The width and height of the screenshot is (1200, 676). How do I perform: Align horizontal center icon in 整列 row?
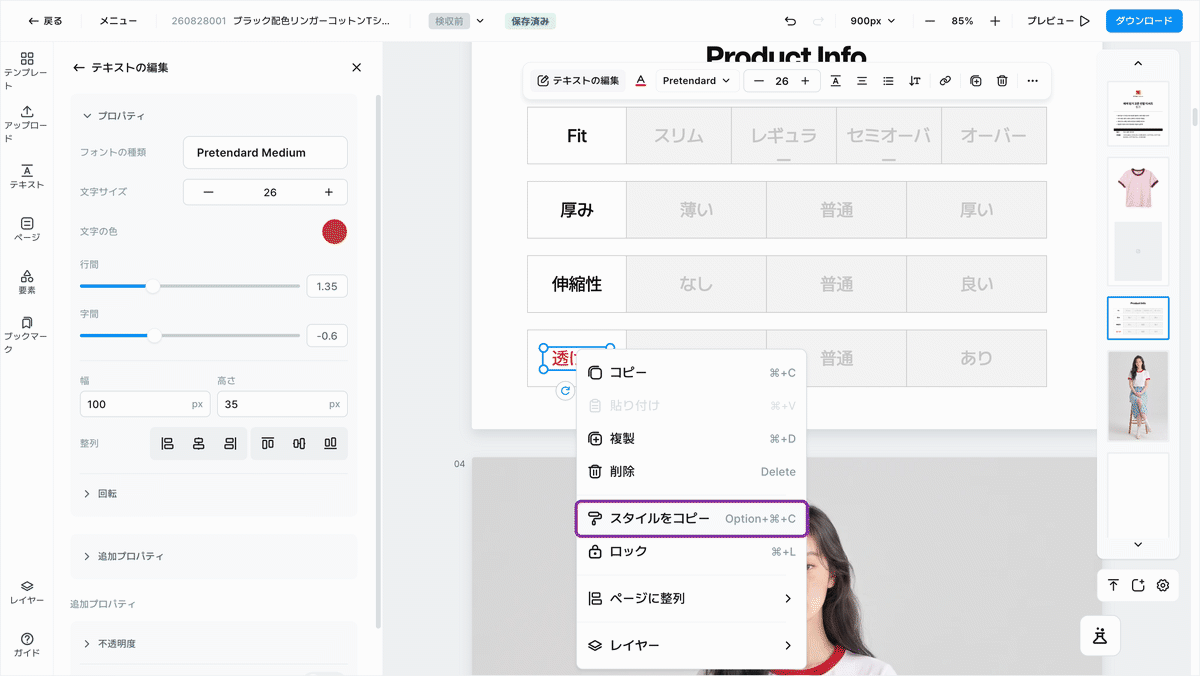(x=199, y=443)
